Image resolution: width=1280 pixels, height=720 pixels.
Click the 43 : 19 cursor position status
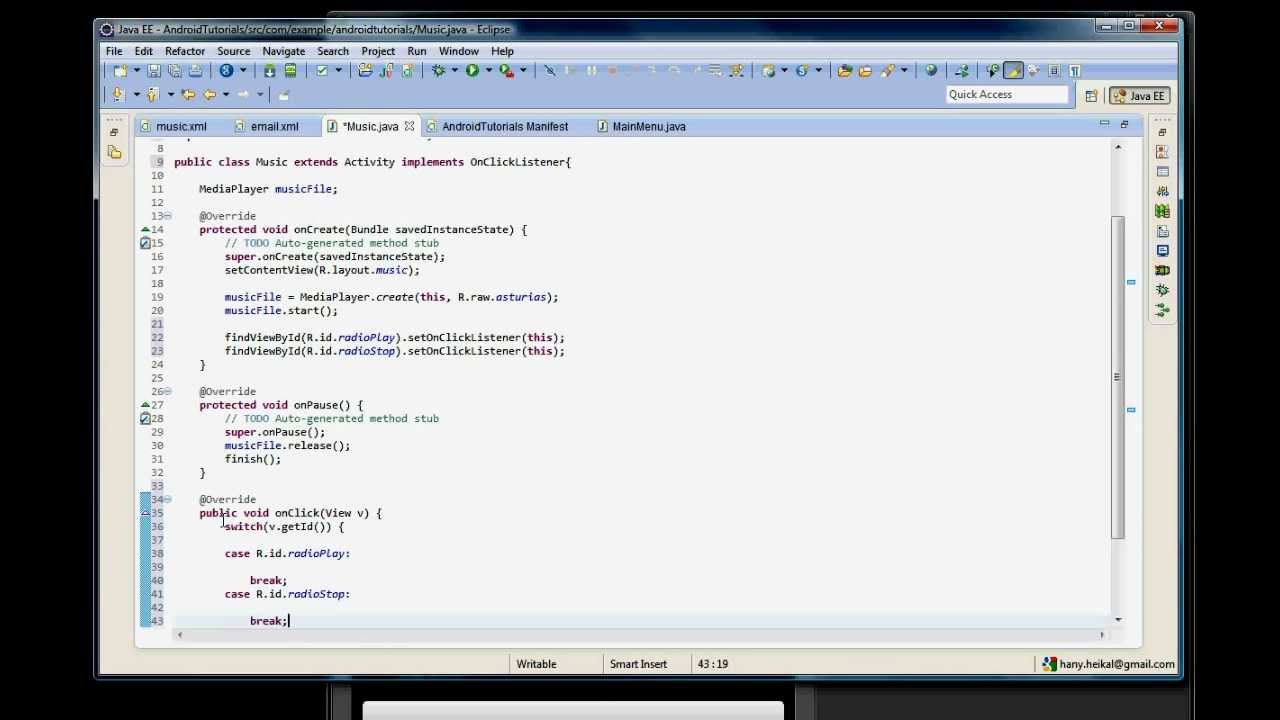coord(712,664)
